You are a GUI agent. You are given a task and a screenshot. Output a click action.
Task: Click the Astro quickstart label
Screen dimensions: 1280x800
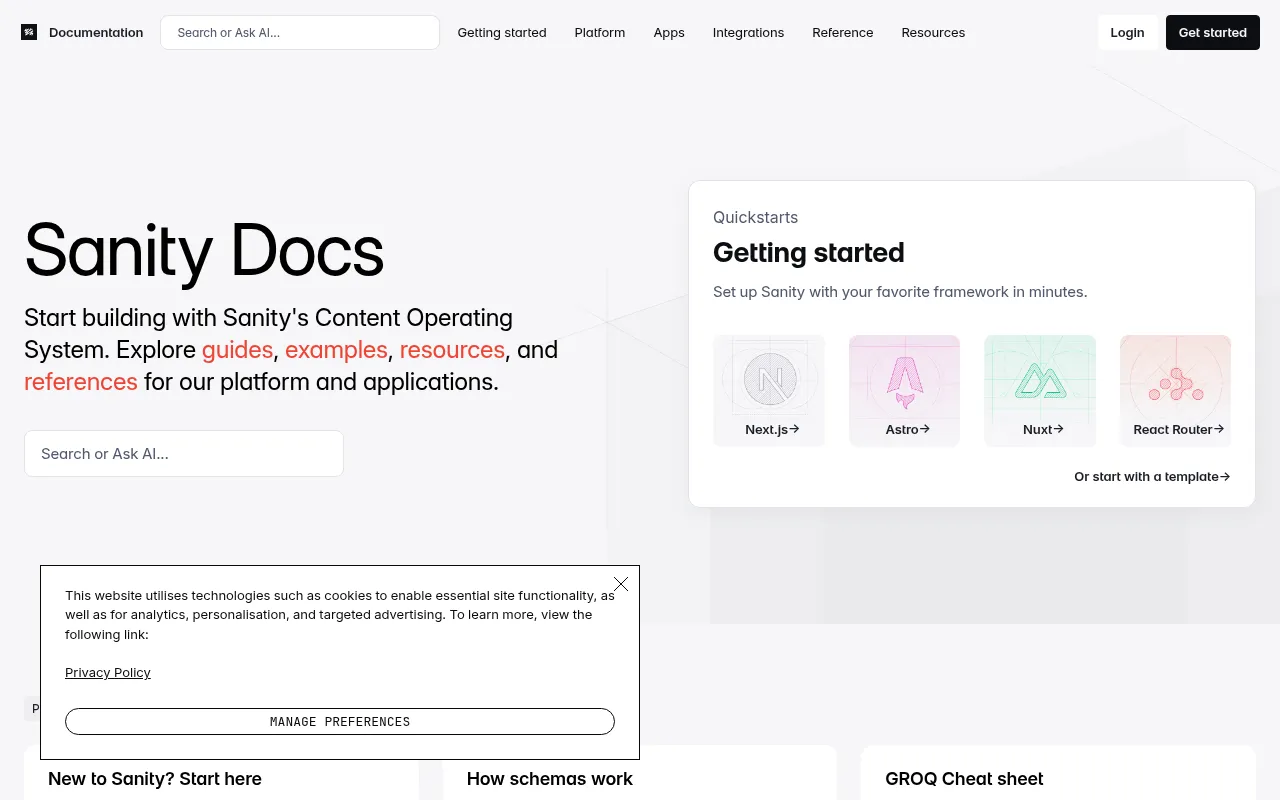908,429
